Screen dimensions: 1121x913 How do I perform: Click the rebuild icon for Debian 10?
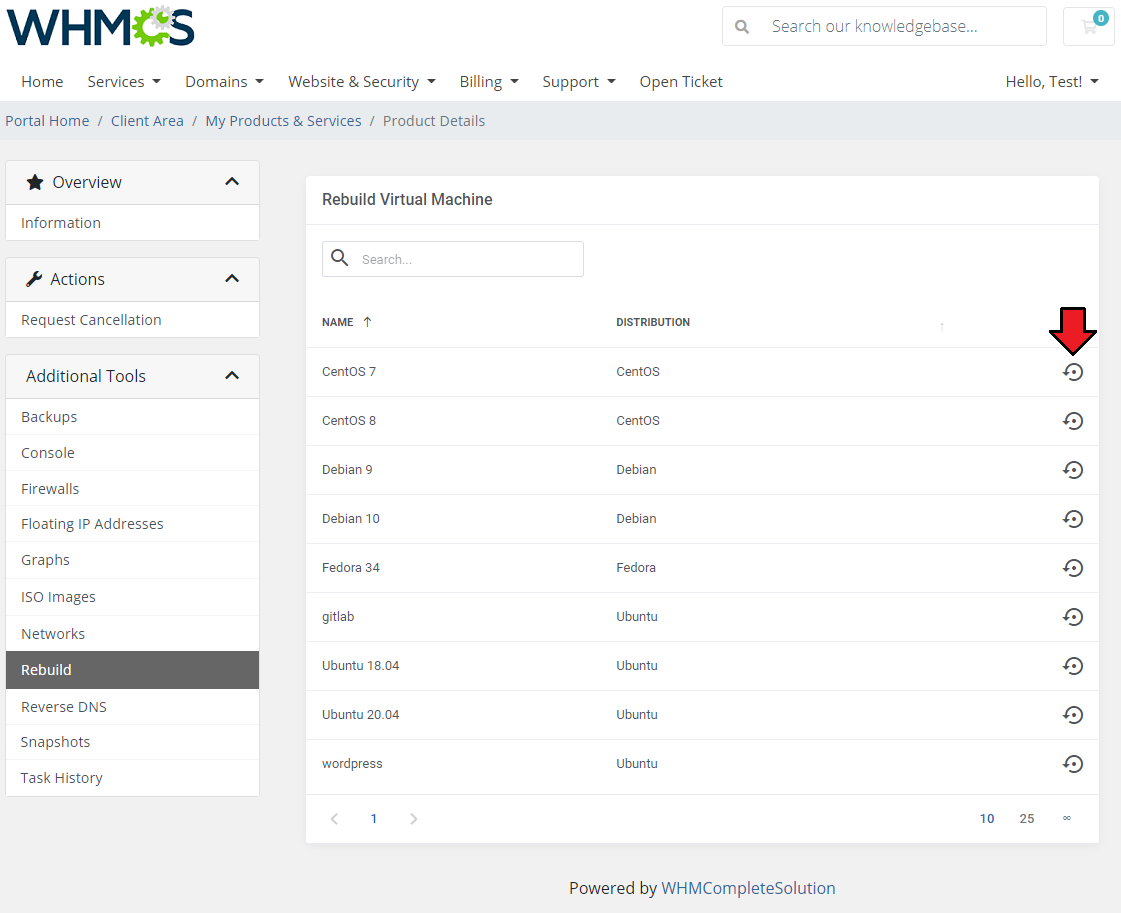[1072, 519]
